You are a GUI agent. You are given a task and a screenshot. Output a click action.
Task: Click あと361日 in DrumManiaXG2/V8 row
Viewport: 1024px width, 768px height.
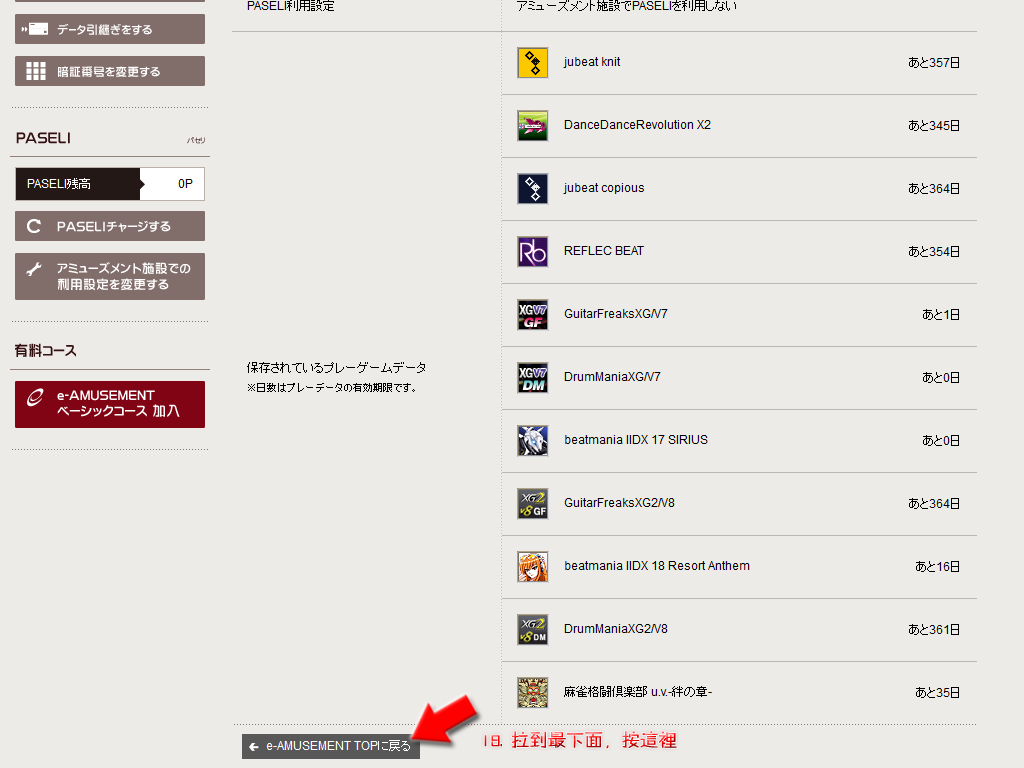pyautogui.click(x=934, y=630)
